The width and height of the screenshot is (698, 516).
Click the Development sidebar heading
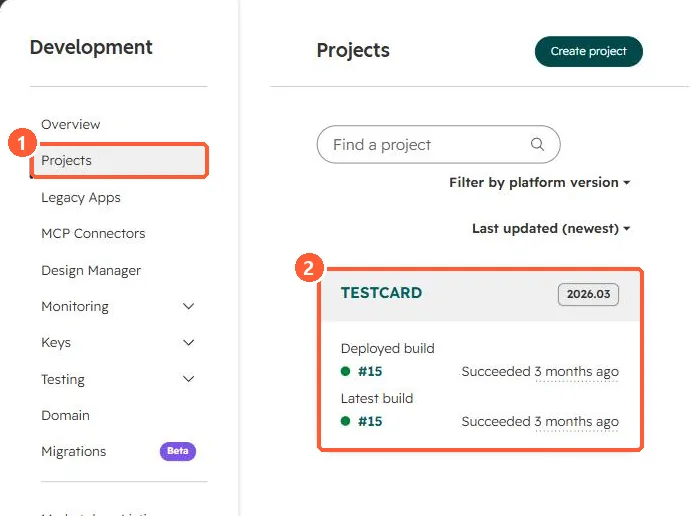91,47
